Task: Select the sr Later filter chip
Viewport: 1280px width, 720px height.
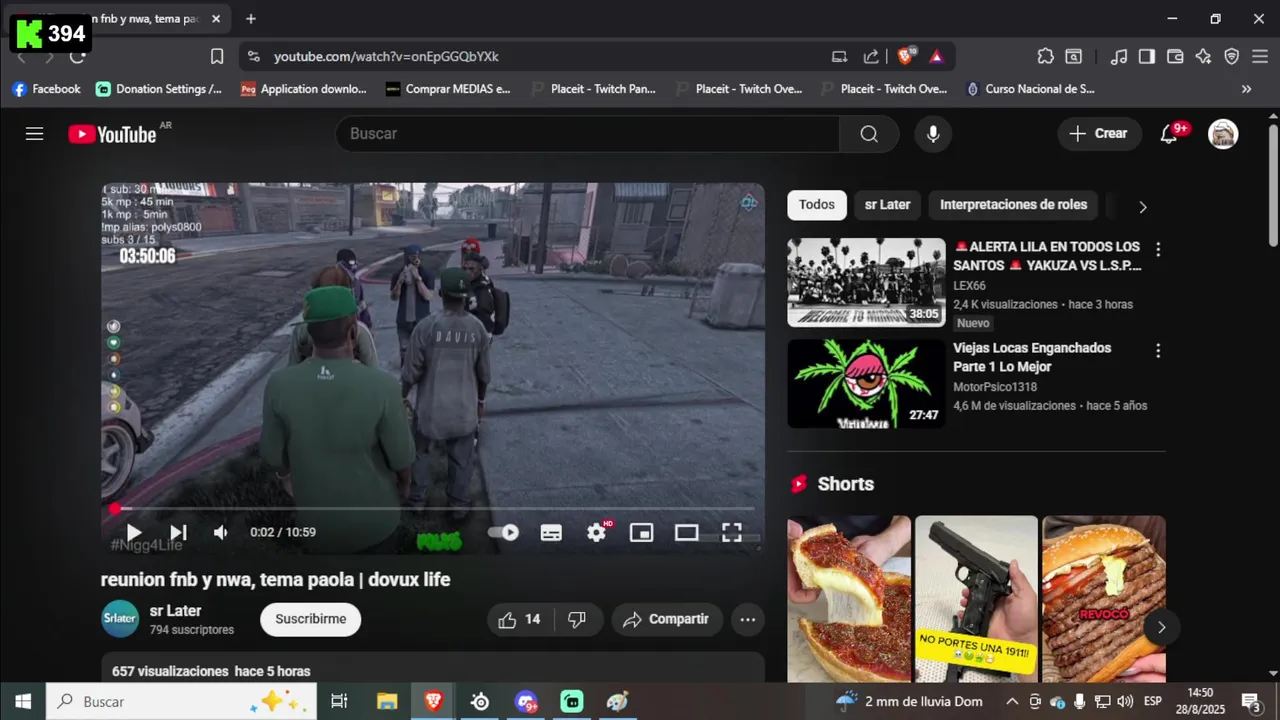Action: [x=887, y=205]
